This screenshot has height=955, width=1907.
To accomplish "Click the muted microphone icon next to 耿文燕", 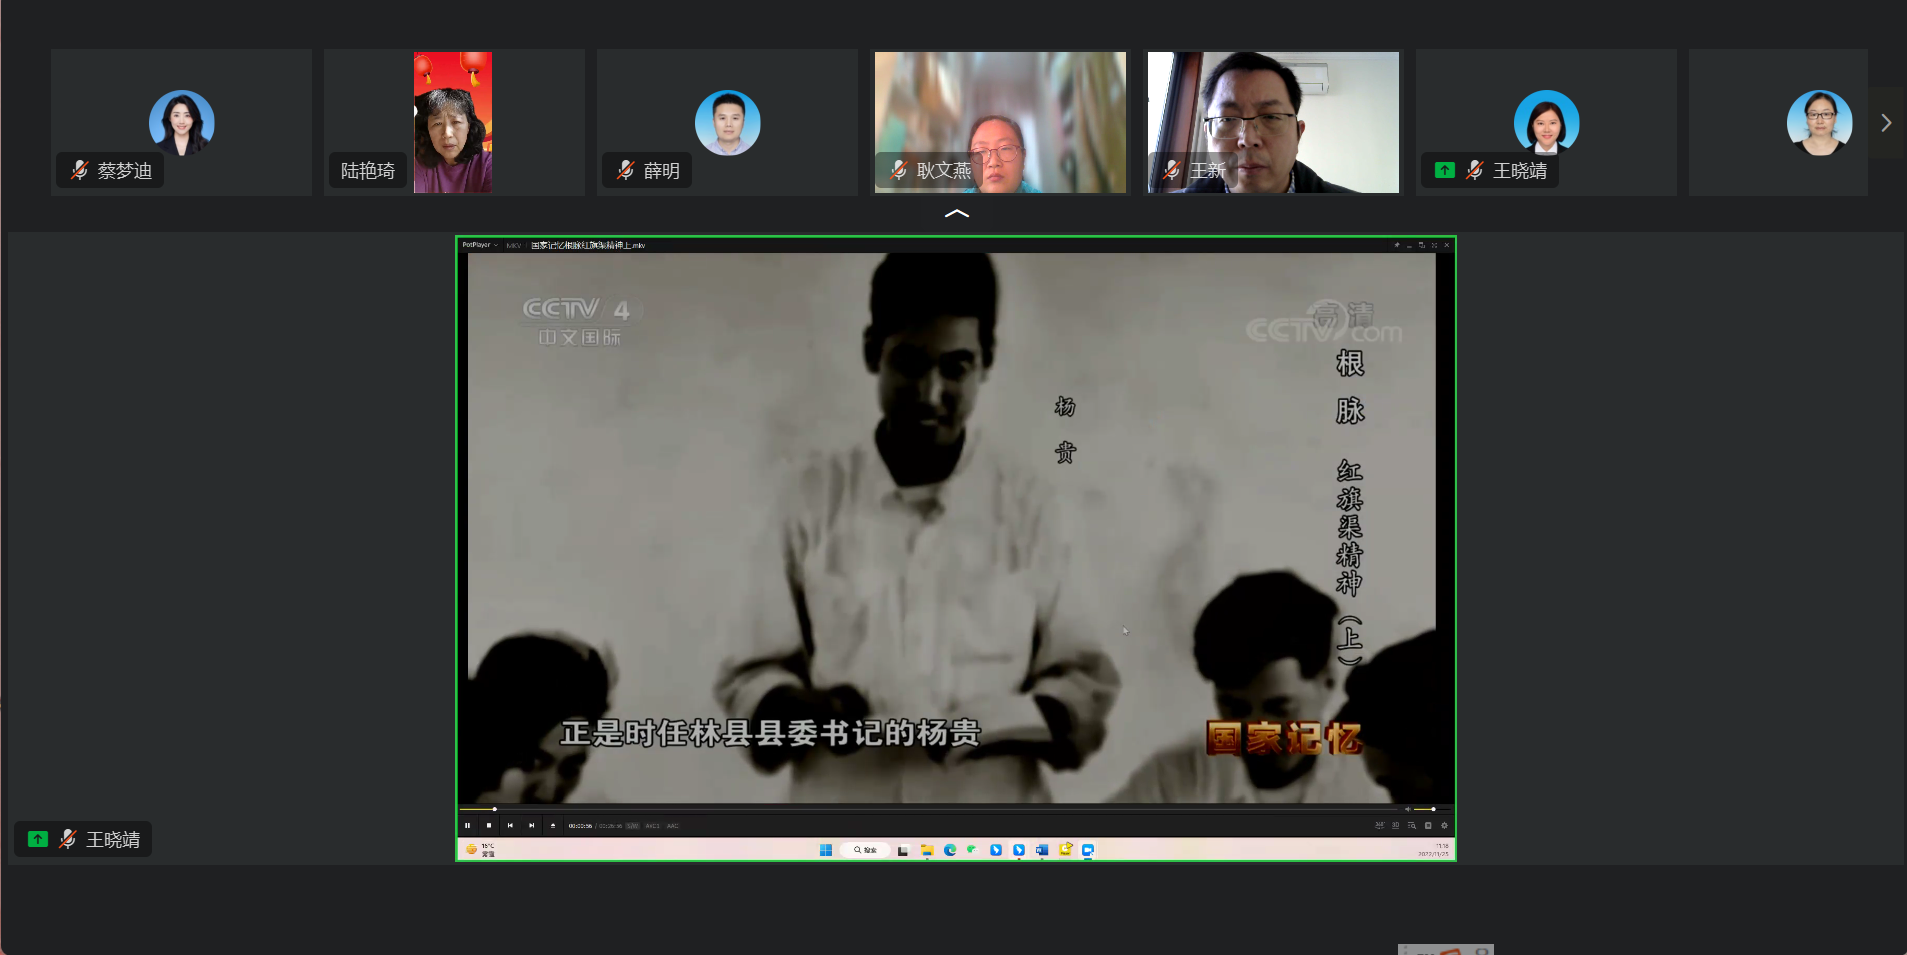I will pyautogui.click(x=899, y=171).
